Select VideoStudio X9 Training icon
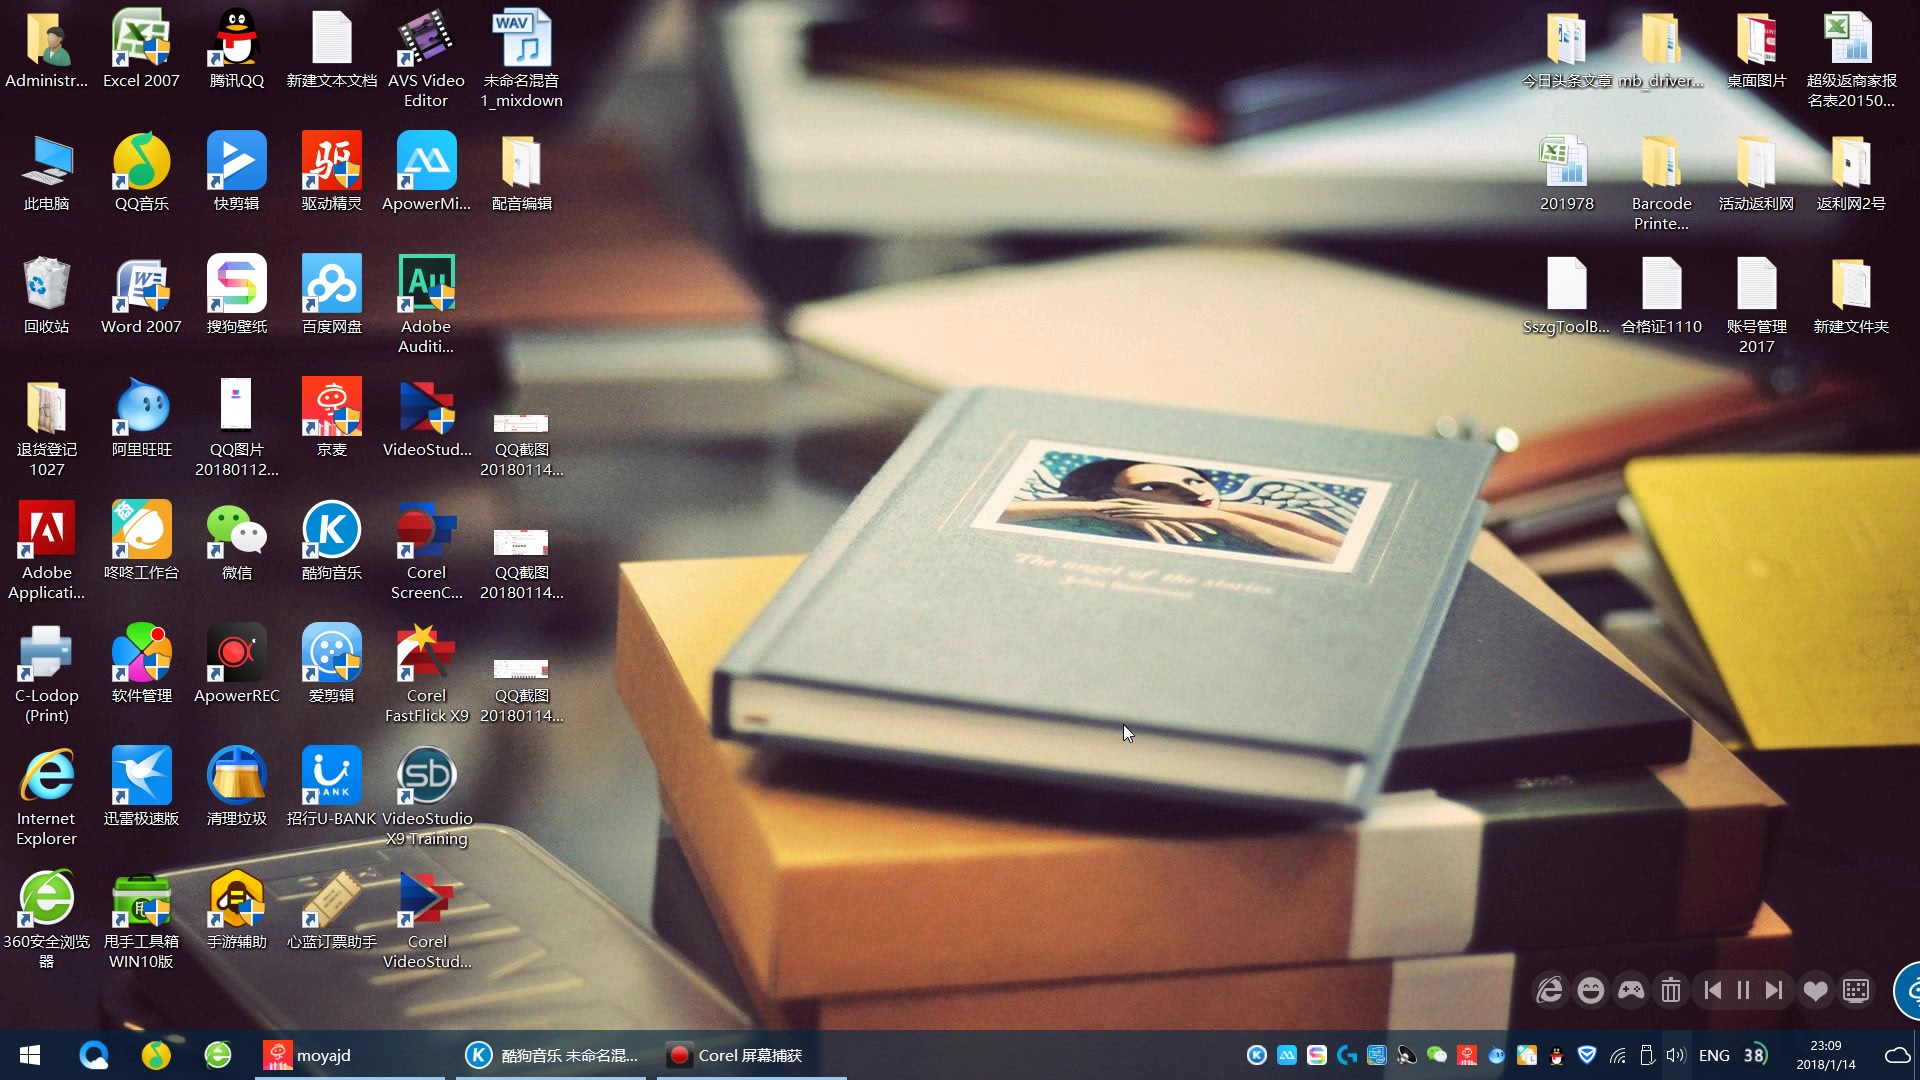 click(426, 798)
